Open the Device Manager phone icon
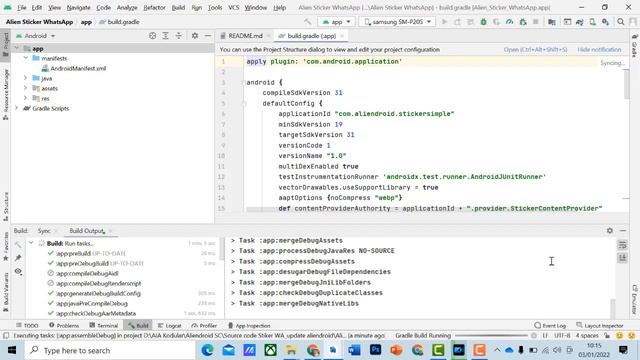The image size is (640, 360). click(x=592, y=22)
